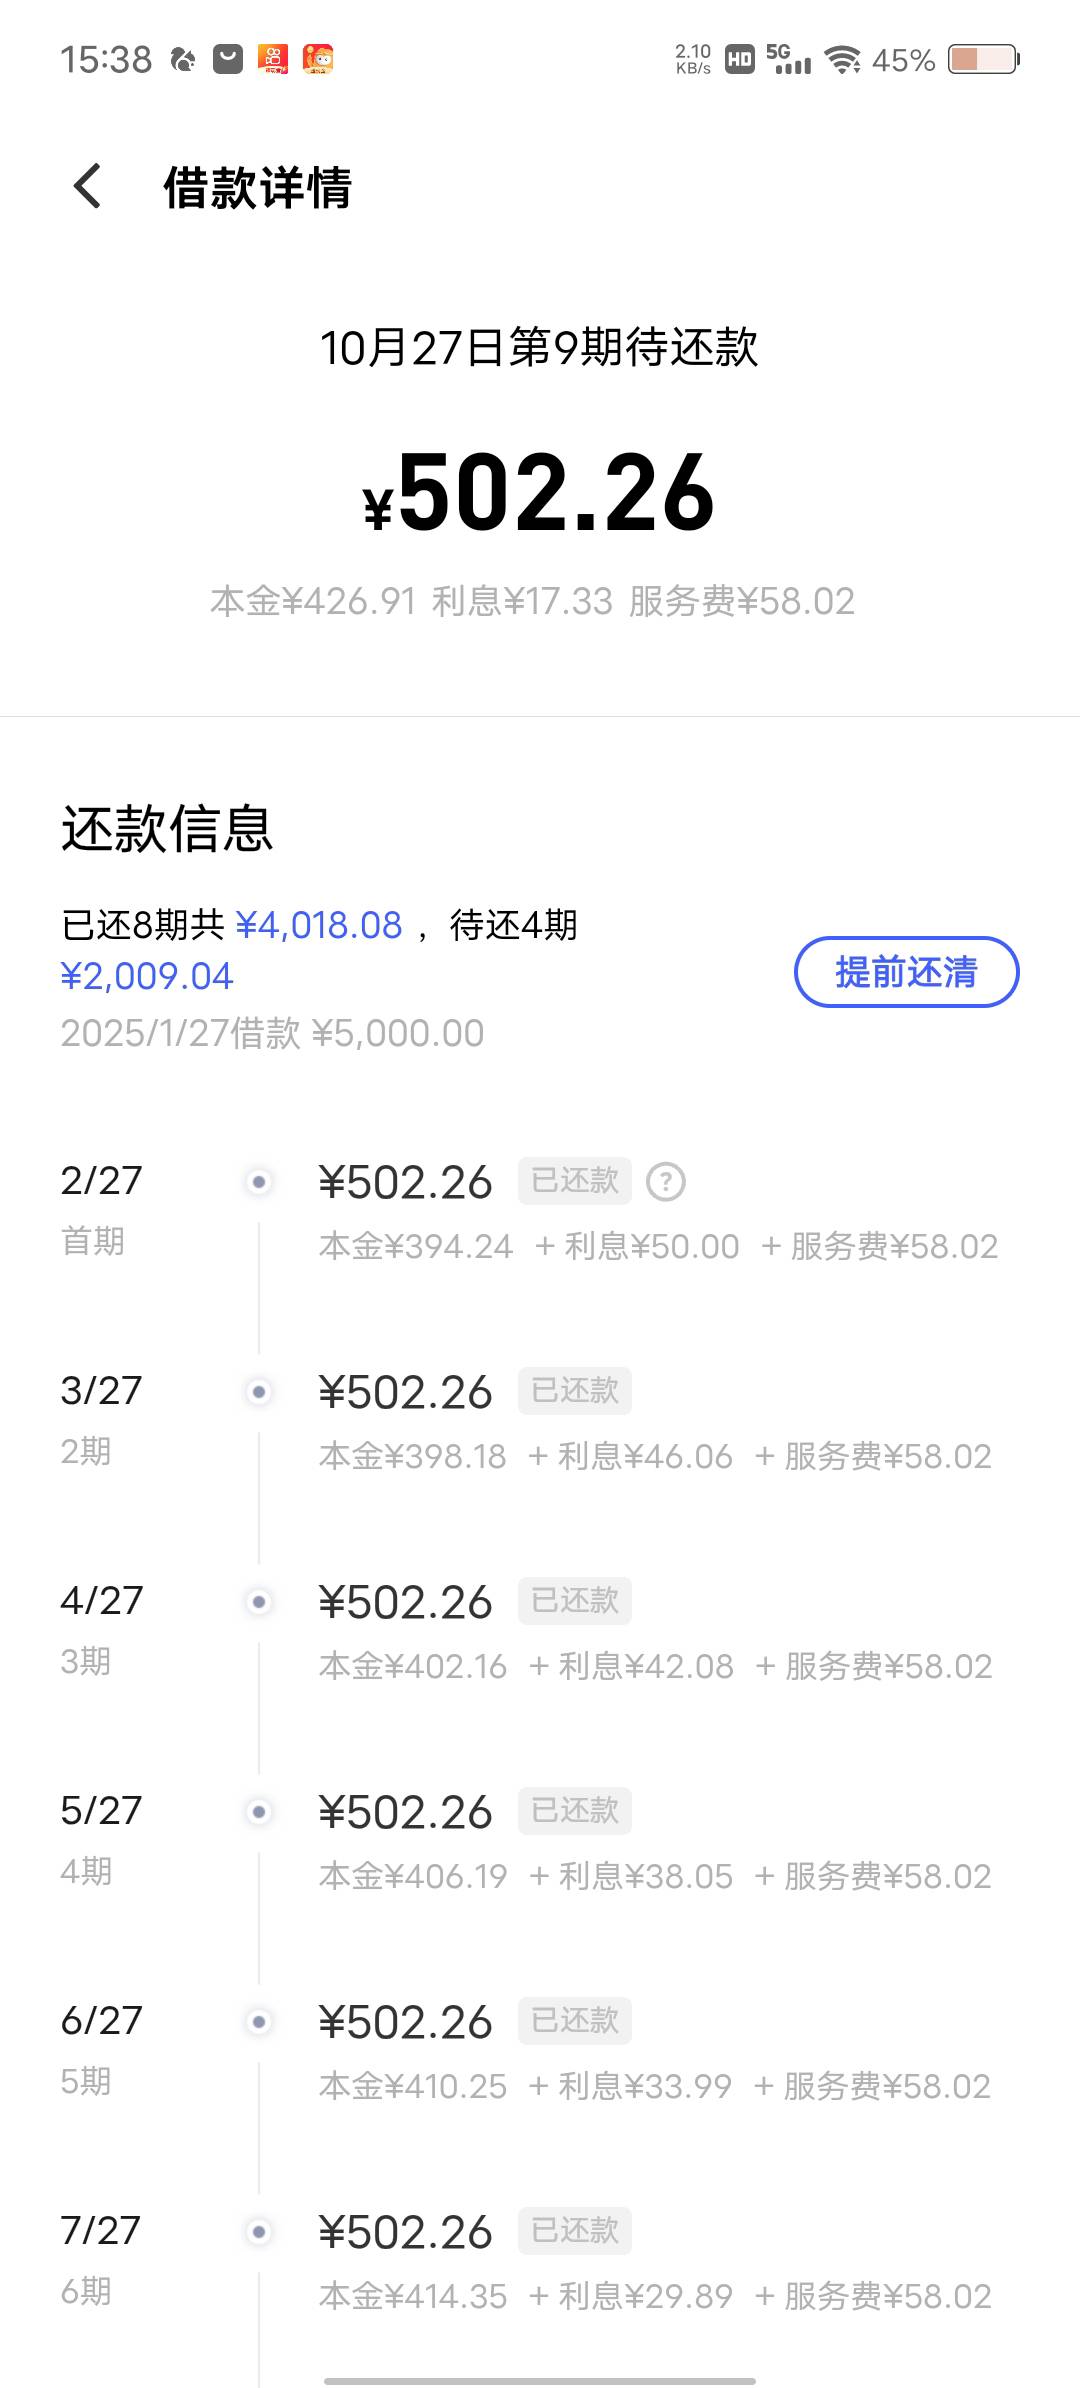Select the 4/27 third period marker
The image size is (1080, 2388).
259,1602
